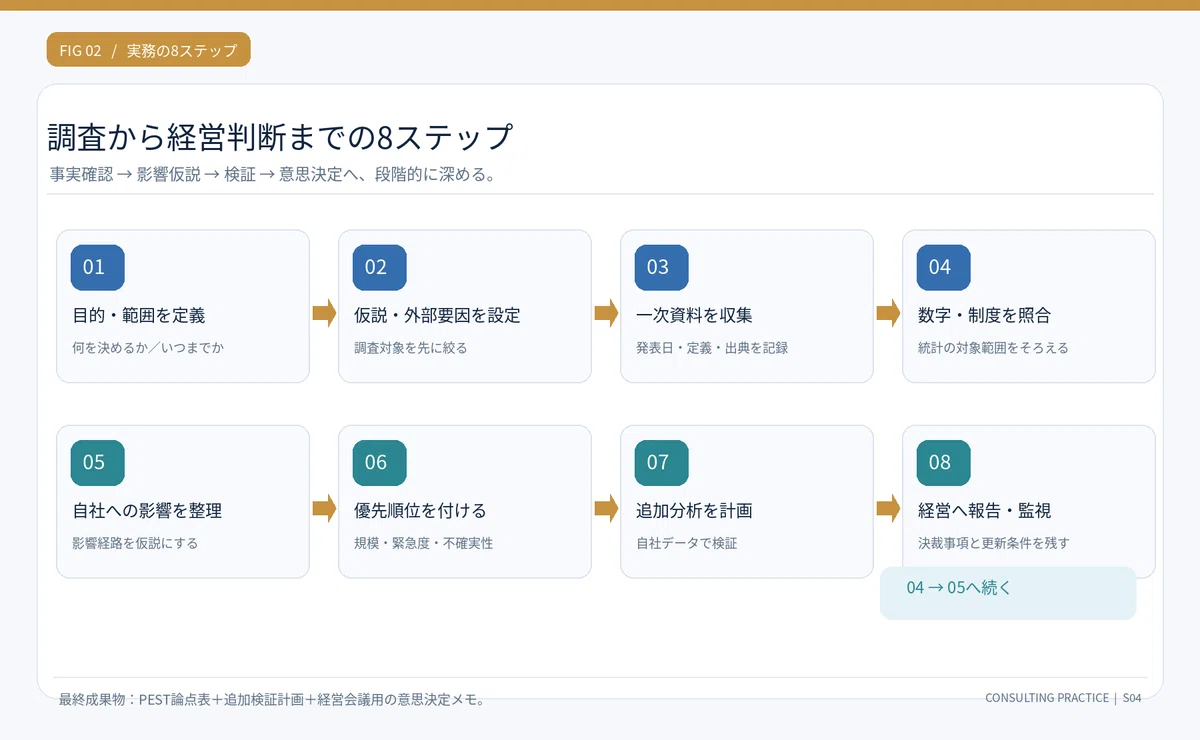The image size is (1200, 740).
Task: Select the step title "仮説・外部要因を設定"
Action: pyautogui.click(x=438, y=316)
